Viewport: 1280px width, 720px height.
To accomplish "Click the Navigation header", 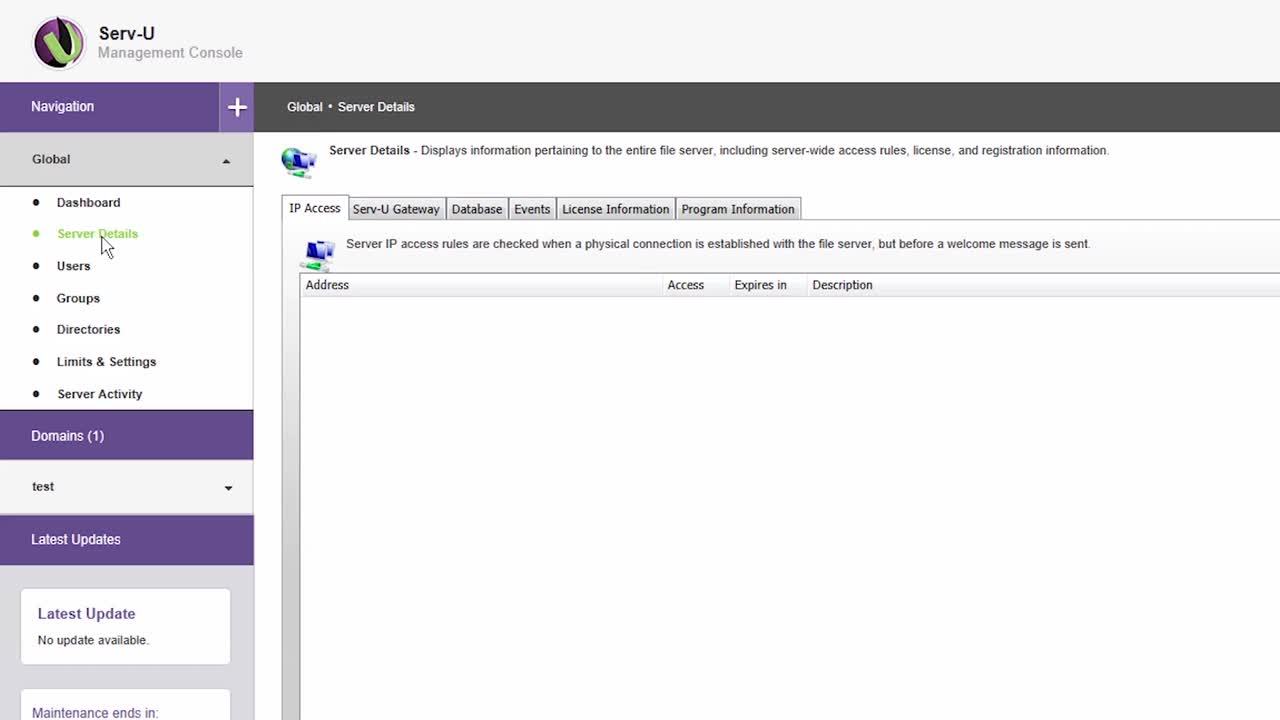I will click(109, 107).
